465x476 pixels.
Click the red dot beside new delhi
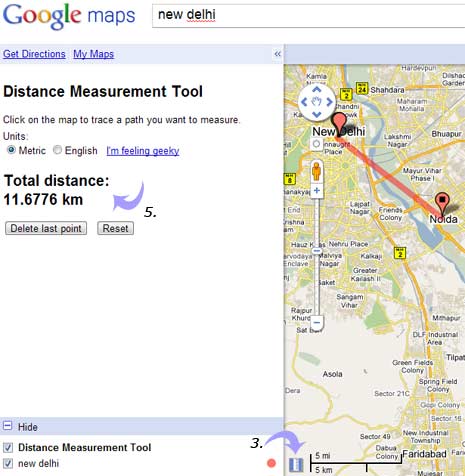[x=271, y=463]
